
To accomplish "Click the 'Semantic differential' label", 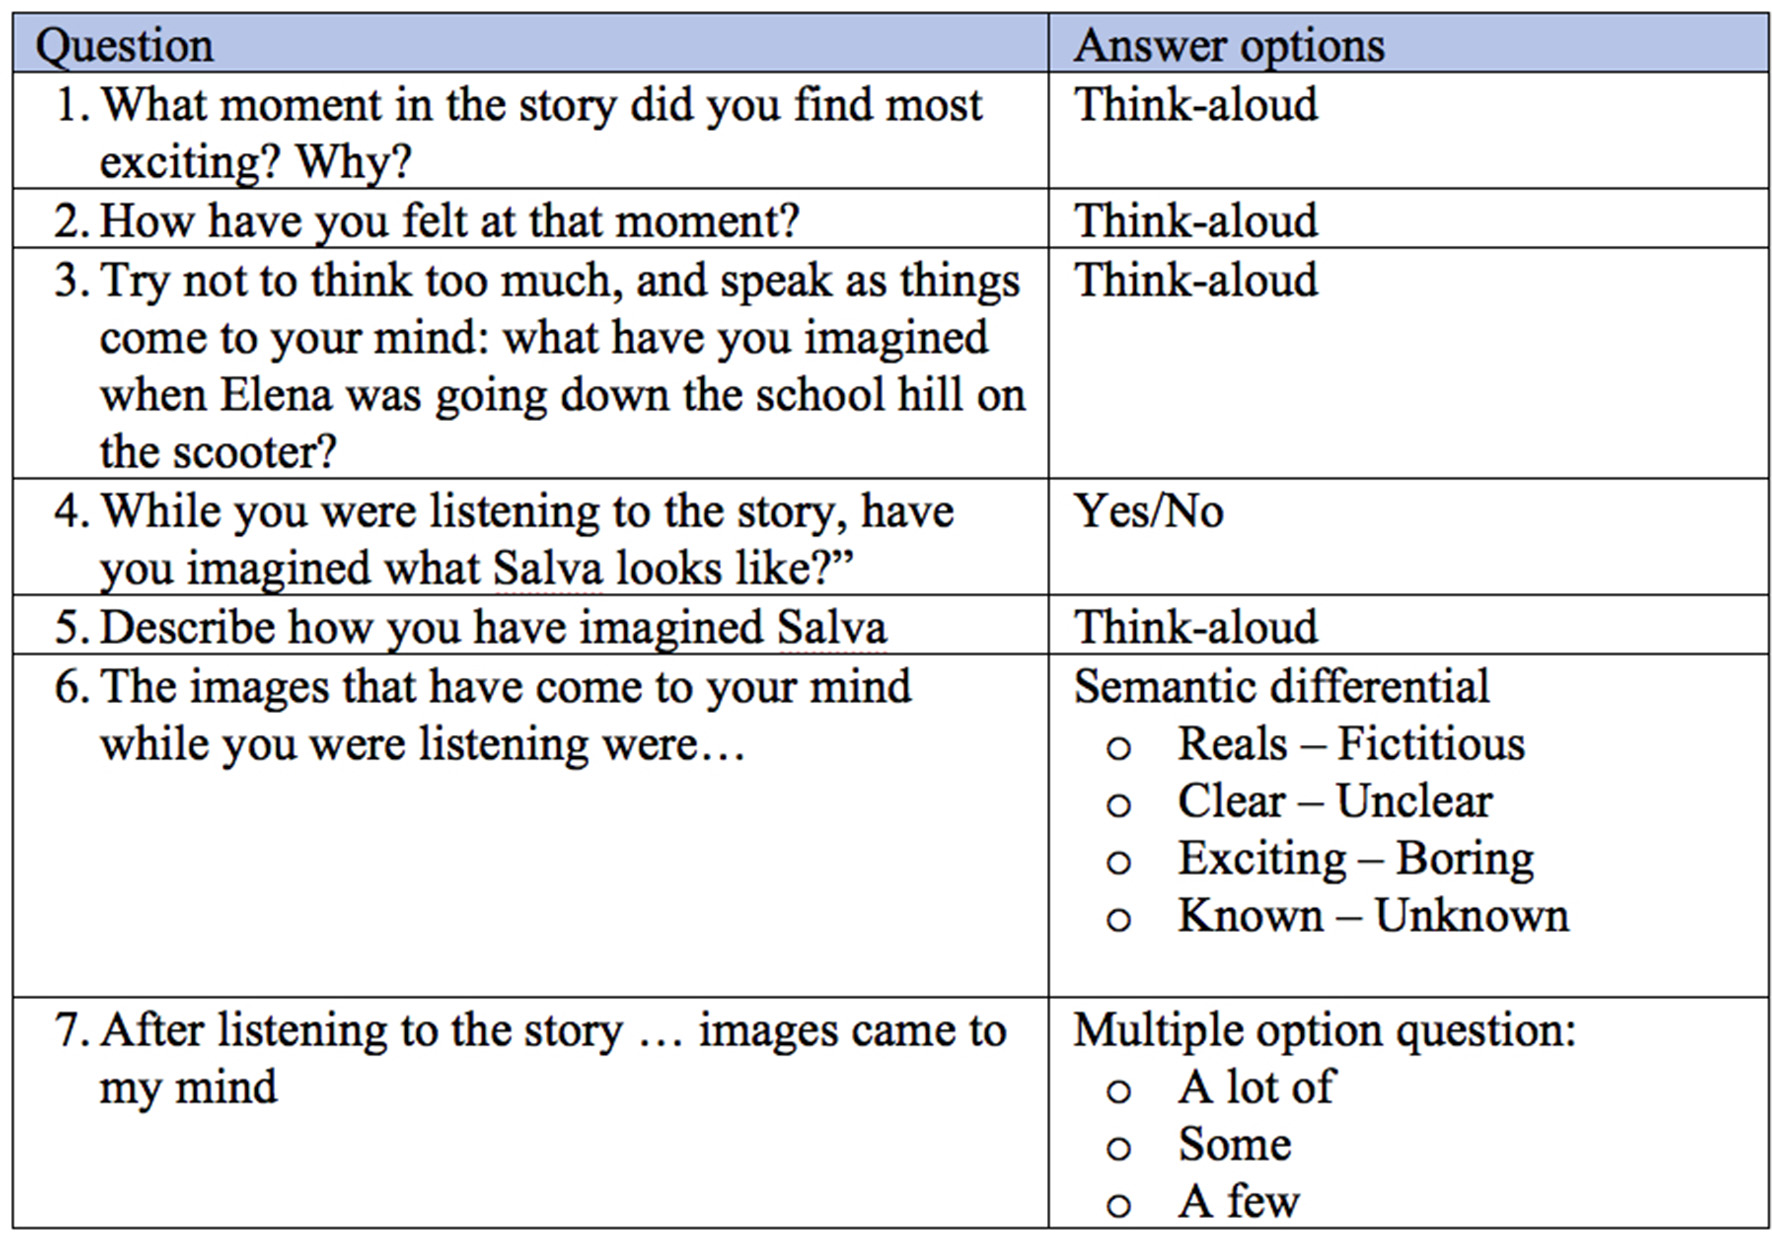I will 1281,687.
